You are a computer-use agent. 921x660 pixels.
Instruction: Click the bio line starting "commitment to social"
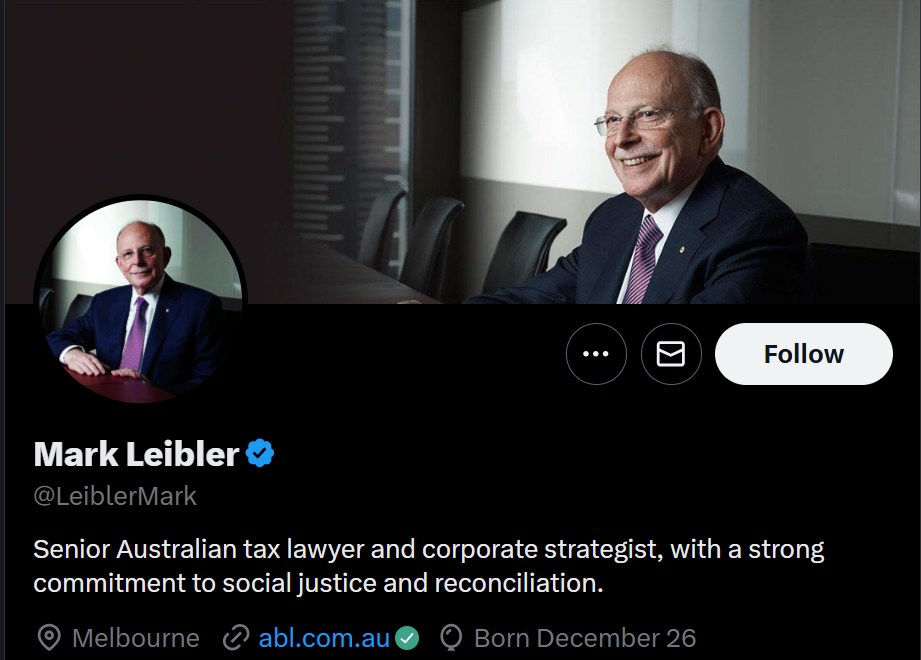tap(318, 582)
